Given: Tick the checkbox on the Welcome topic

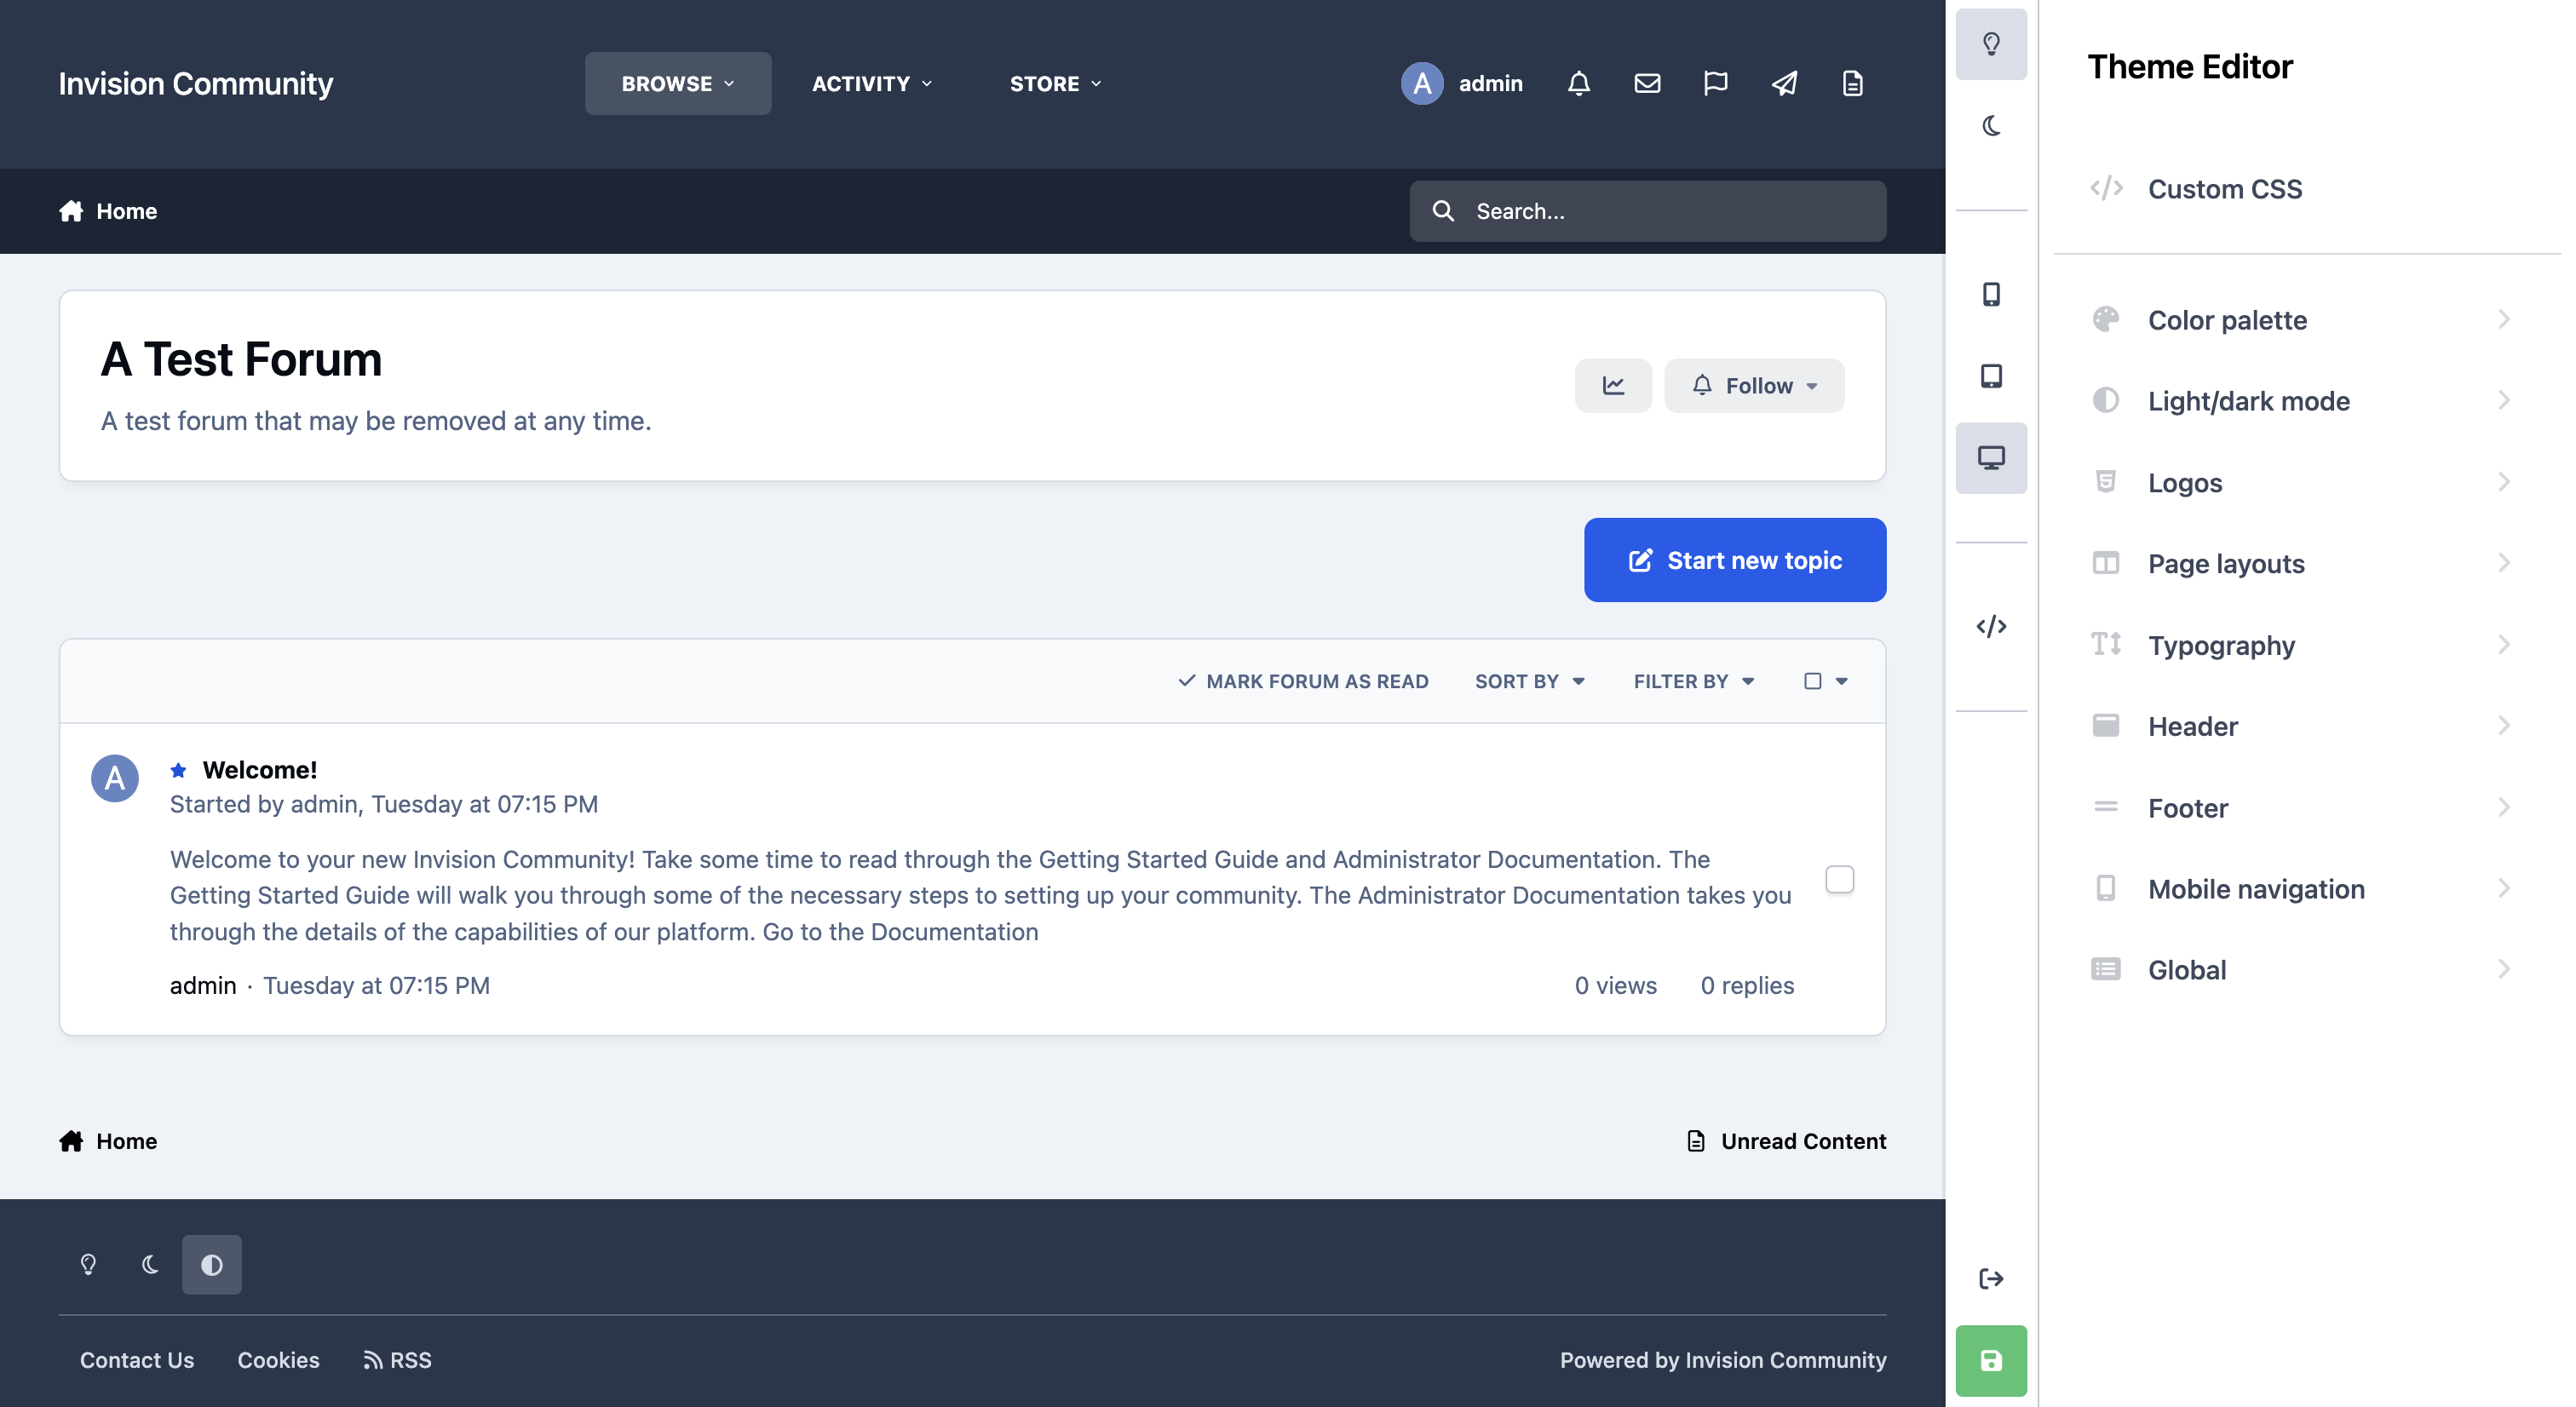Looking at the screenshot, I should [1839, 879].
